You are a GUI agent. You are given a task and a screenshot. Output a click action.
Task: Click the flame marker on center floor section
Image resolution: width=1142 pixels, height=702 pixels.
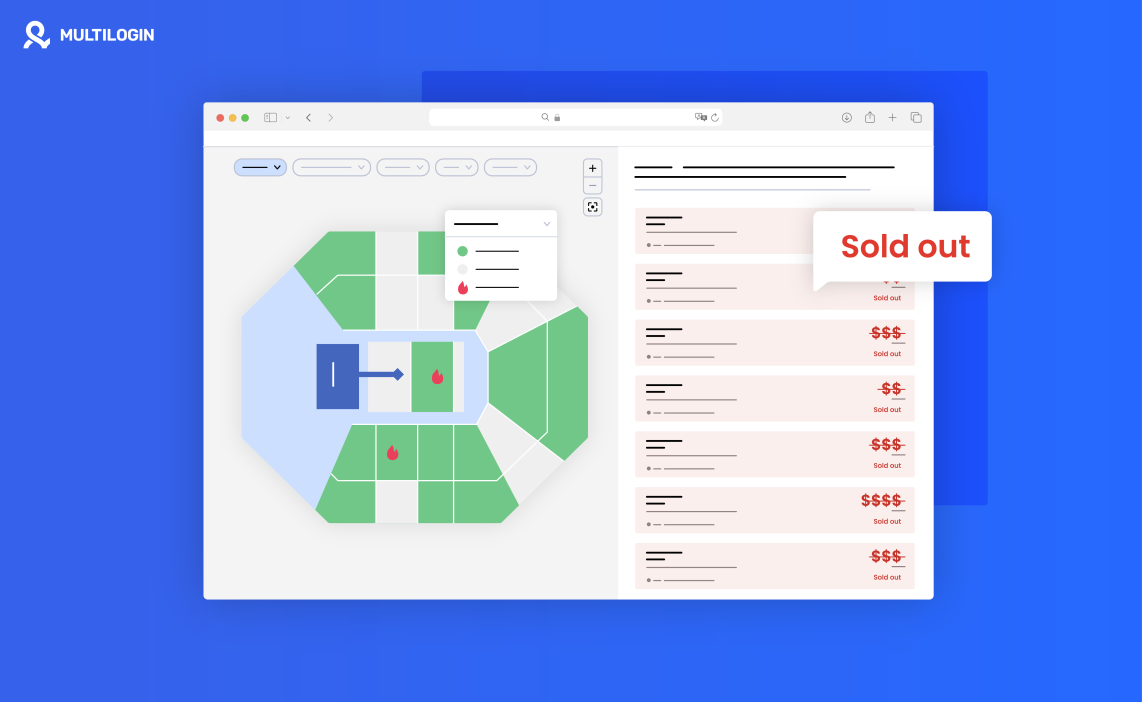pyautogui.click(x=437, y=377)
